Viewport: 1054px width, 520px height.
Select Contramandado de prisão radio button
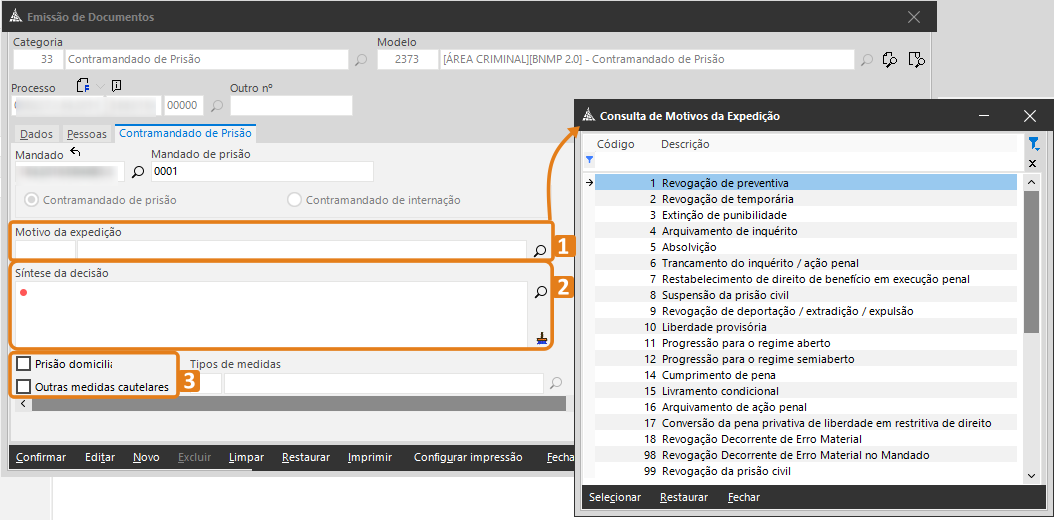30,200
